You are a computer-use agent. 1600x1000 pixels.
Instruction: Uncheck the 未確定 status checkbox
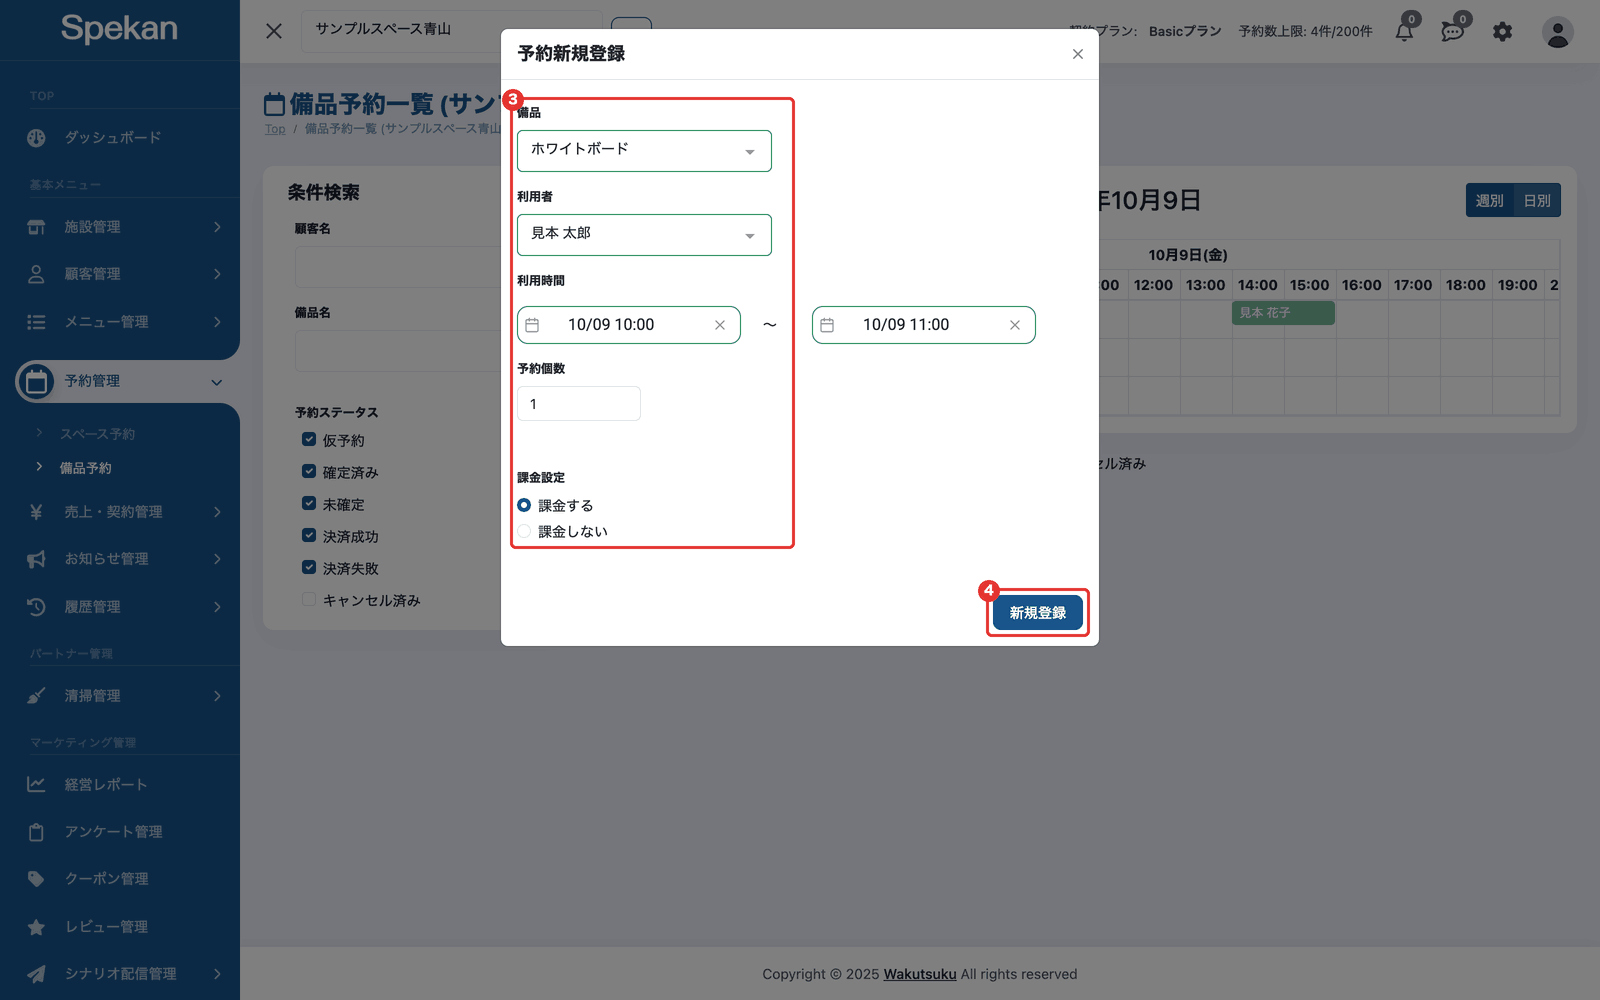309,504
